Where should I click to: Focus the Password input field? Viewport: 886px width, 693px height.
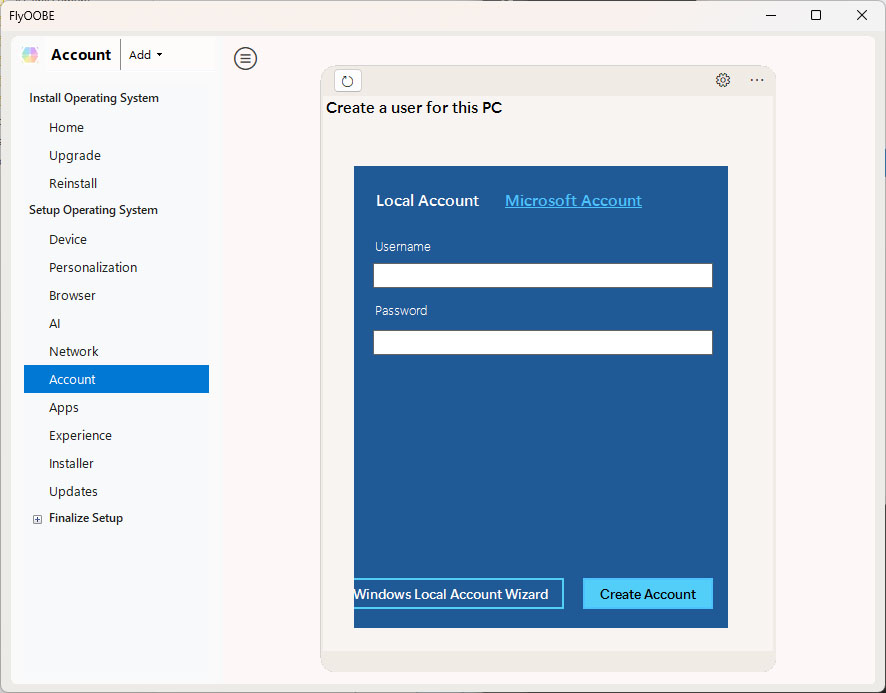[542, 343]
